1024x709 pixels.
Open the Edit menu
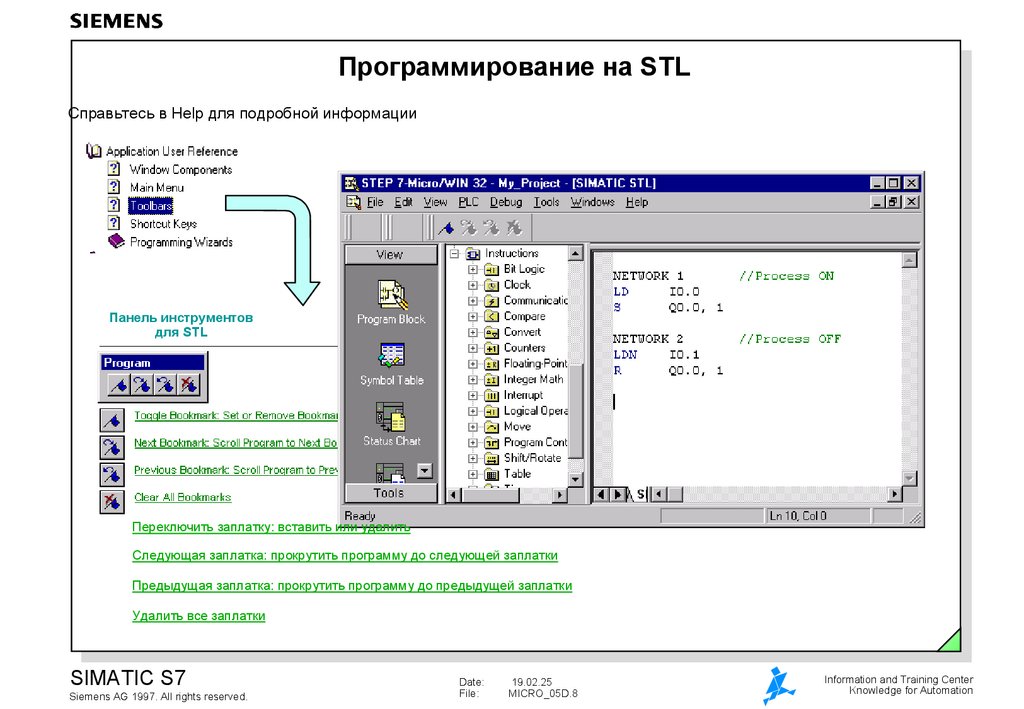(403, 202)
